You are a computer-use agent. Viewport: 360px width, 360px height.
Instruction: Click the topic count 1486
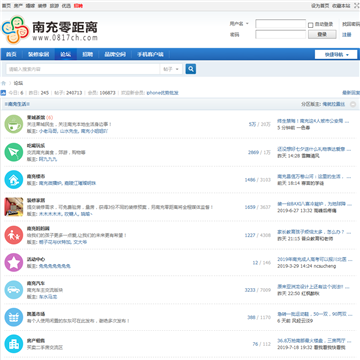click(x=250, y=180)
